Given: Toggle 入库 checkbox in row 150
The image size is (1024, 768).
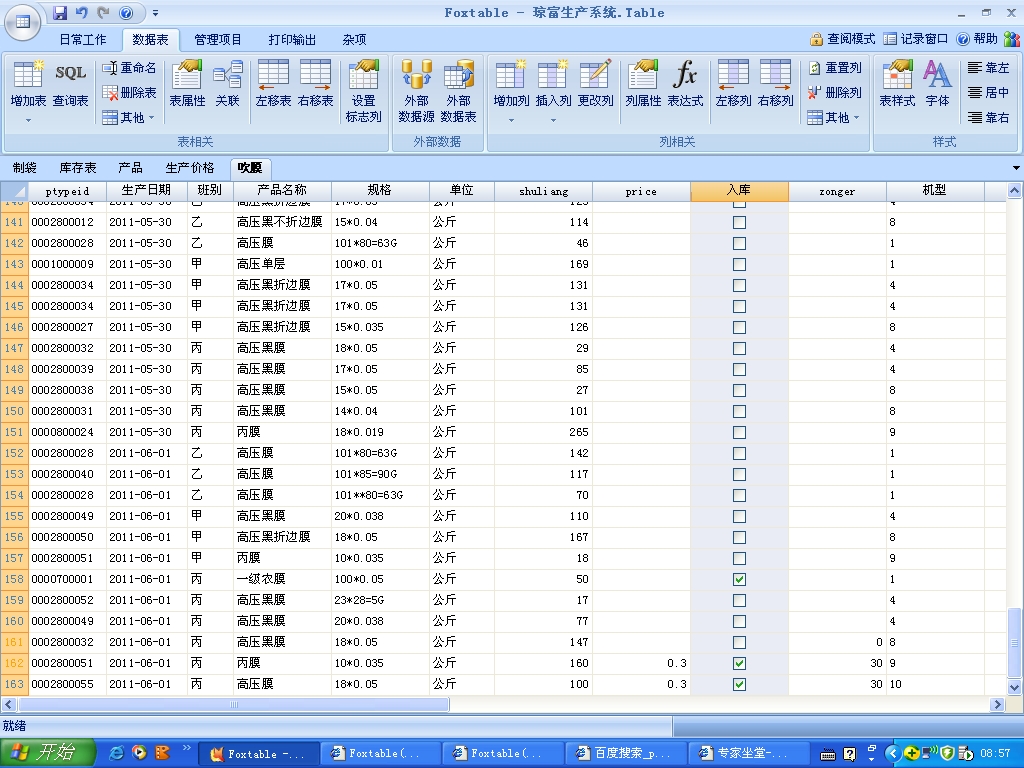Looking at the screenshot, I should click(739, 411).
